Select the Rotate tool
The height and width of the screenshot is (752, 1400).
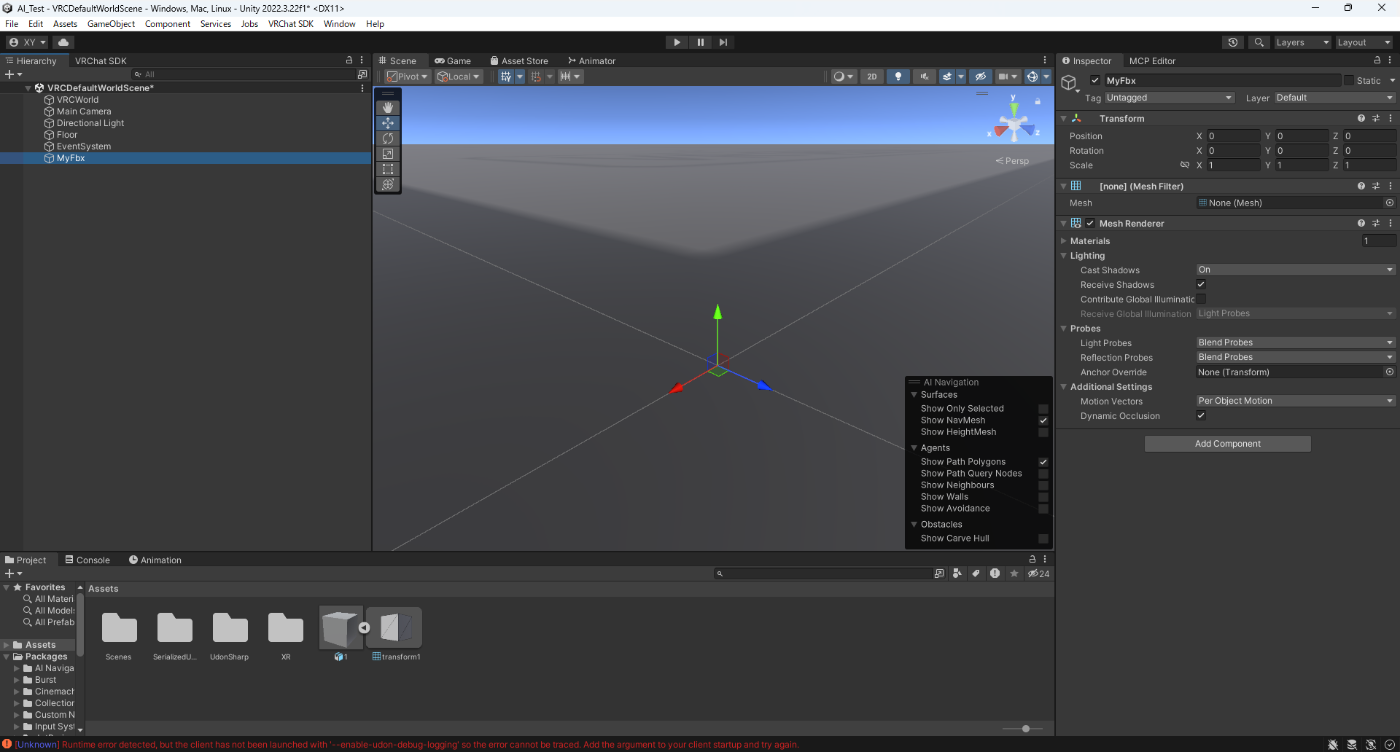pyautogui.click(x=388, y=138)
